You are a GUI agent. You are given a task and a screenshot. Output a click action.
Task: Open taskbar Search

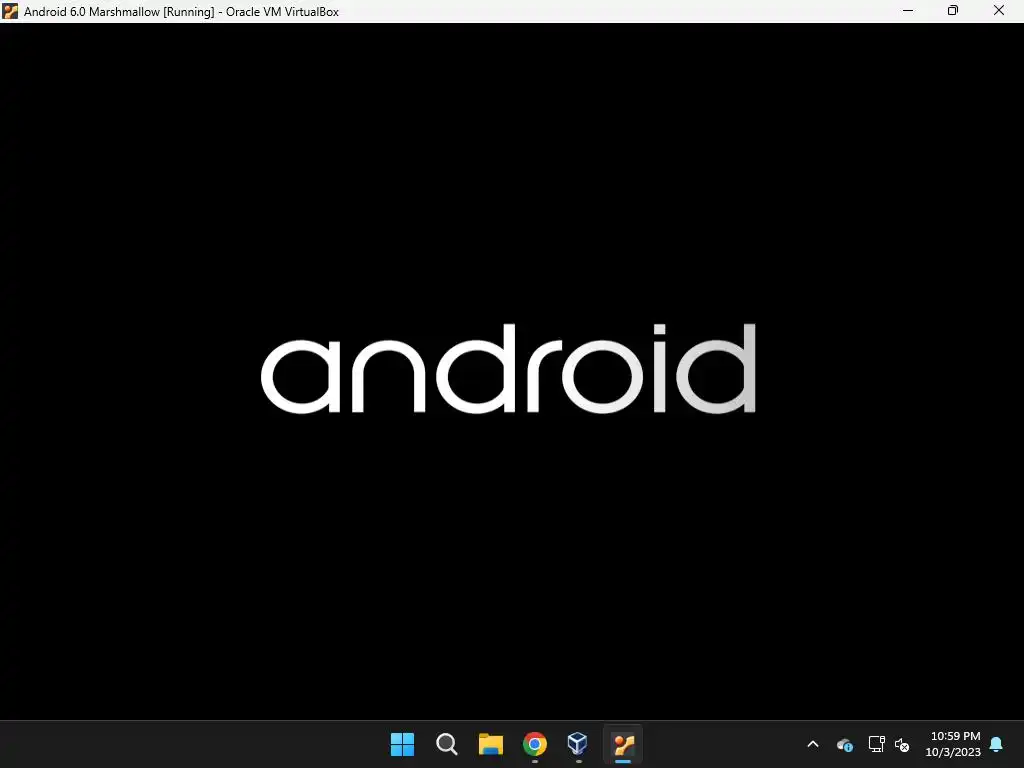[447, 744]
